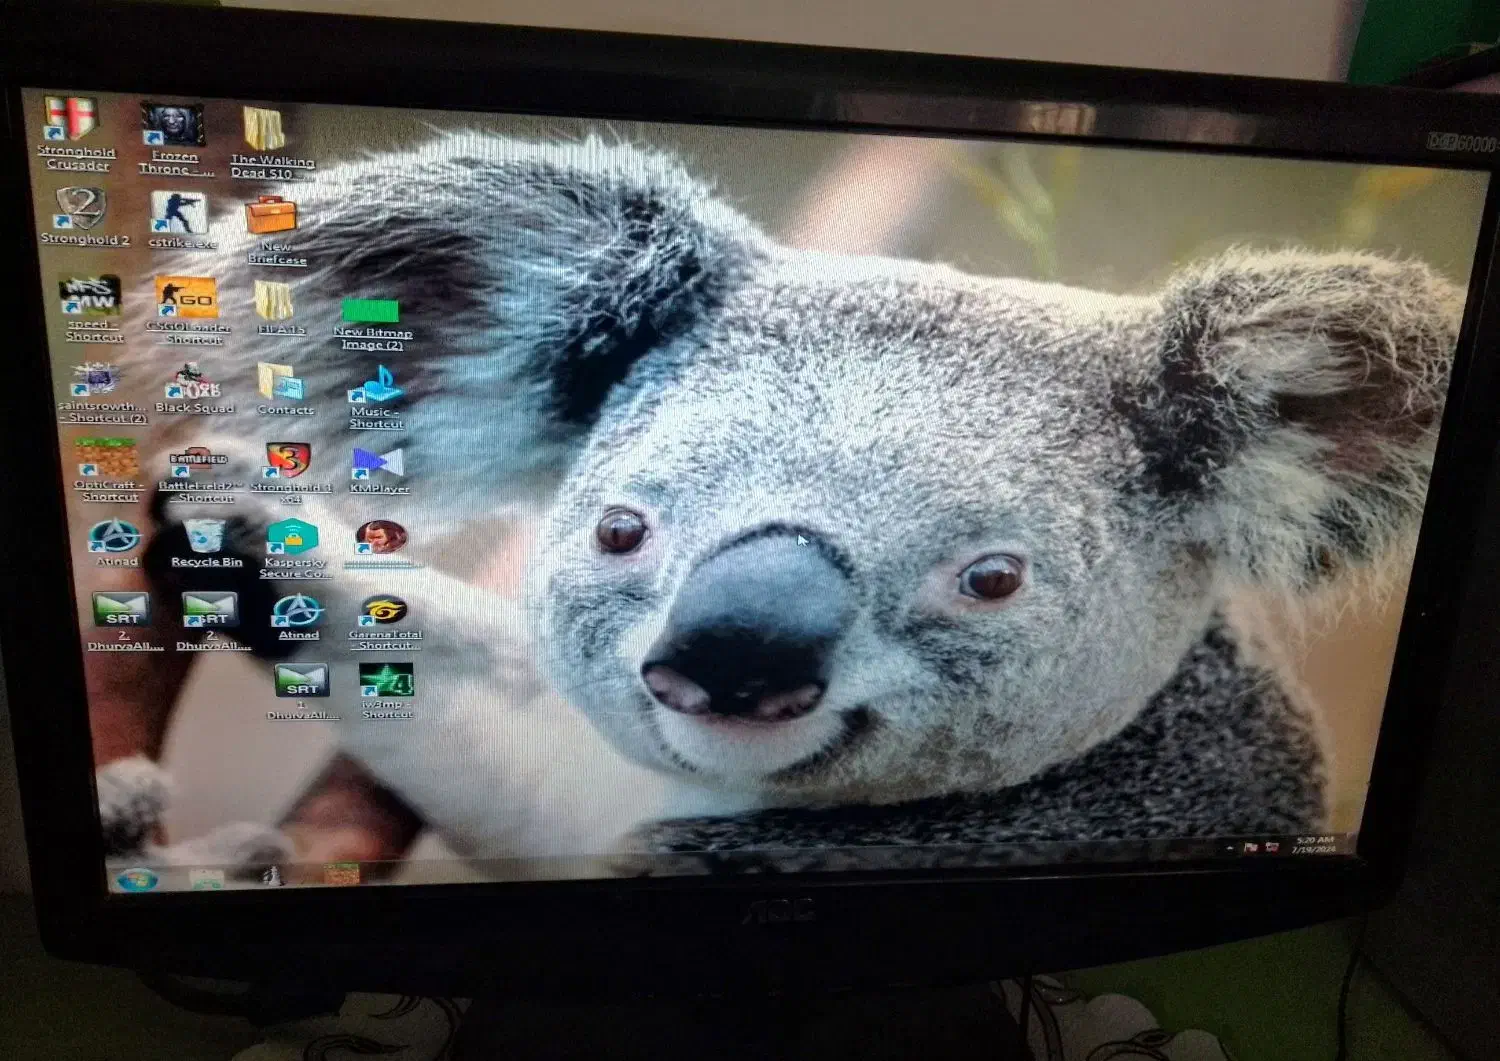Select the Need for Speed speed shortcut
1500x1061 pixels.
[92, 297]
